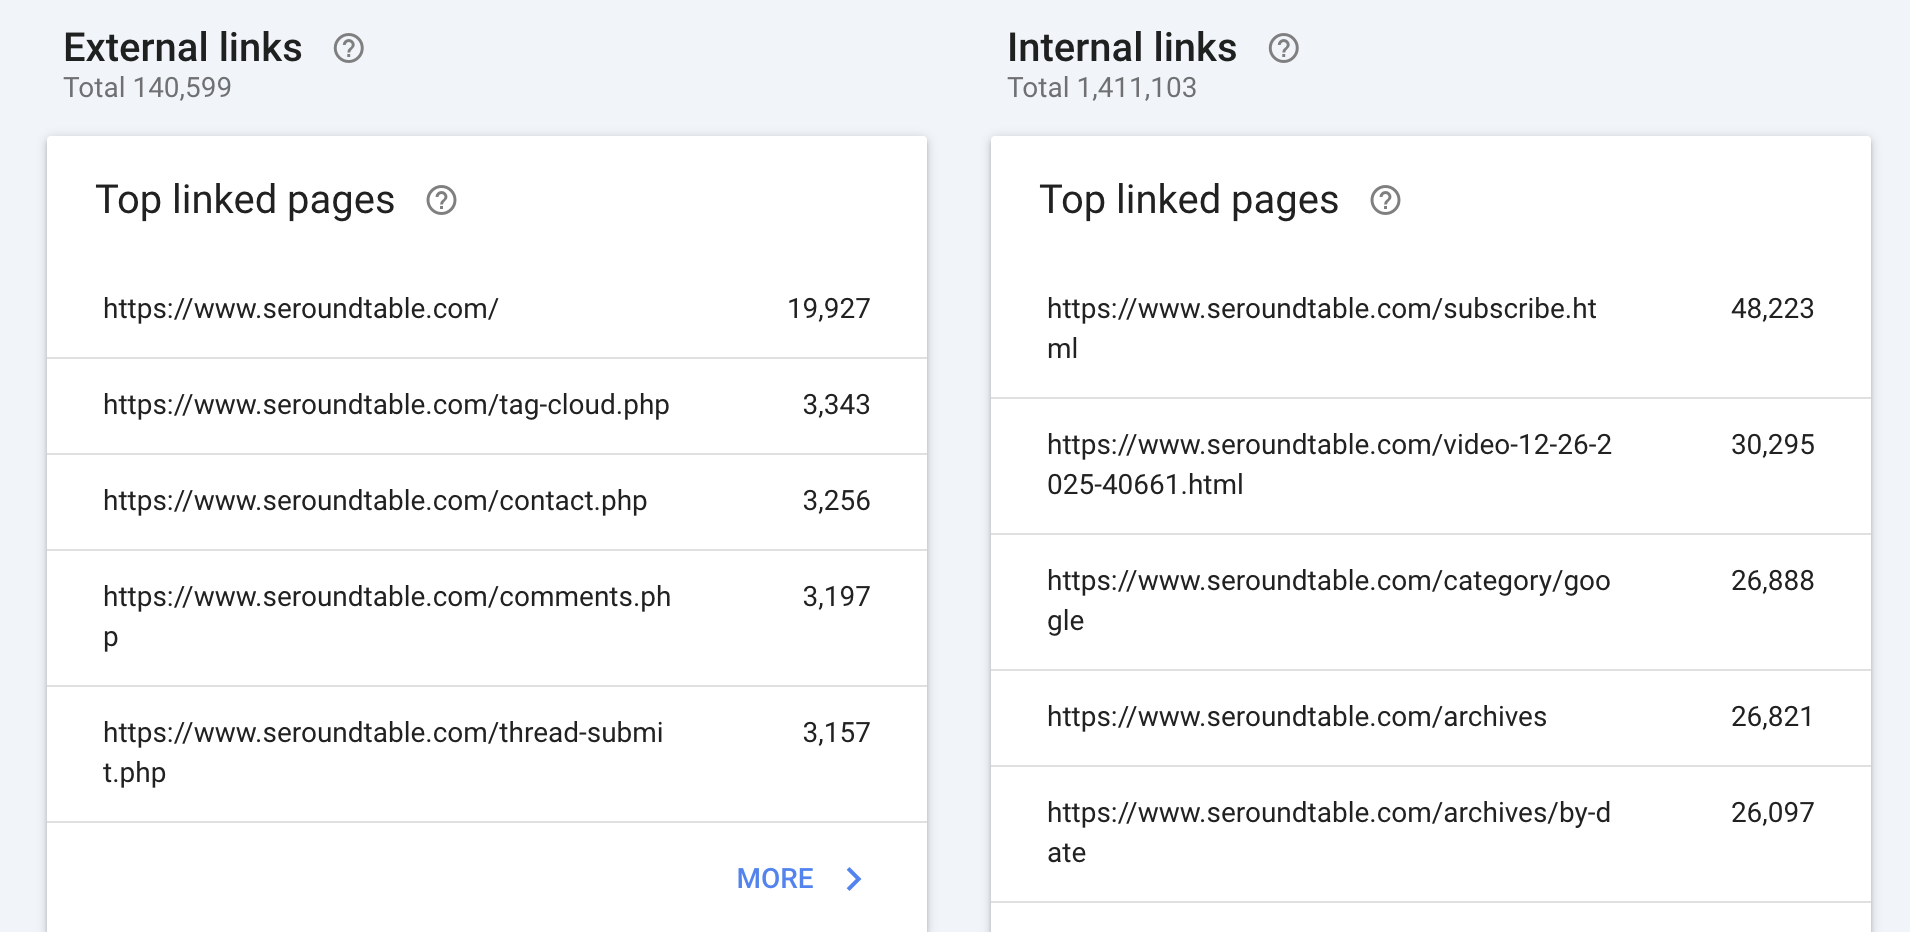The height and width of the screenshot is (932, 1910).
Task: Click the help icon beside External links
Action: click(x=348, y=48)
